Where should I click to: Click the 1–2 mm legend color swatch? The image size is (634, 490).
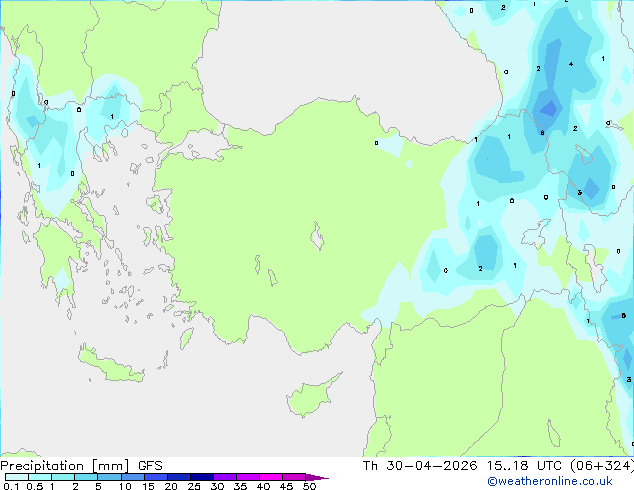(63, 477)
